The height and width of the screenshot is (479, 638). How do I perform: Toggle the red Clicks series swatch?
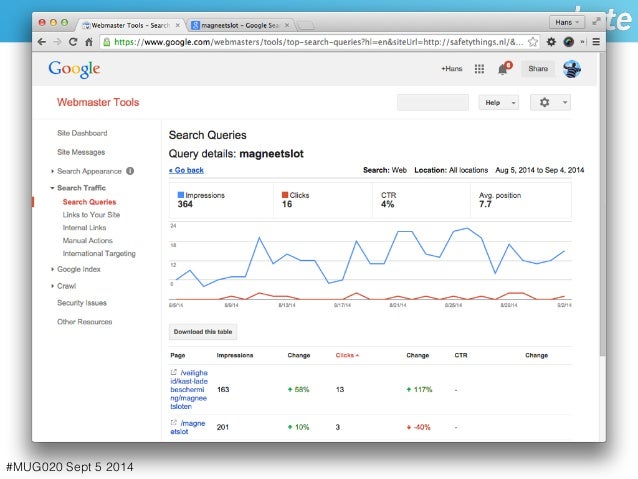[x=285, y=195]
